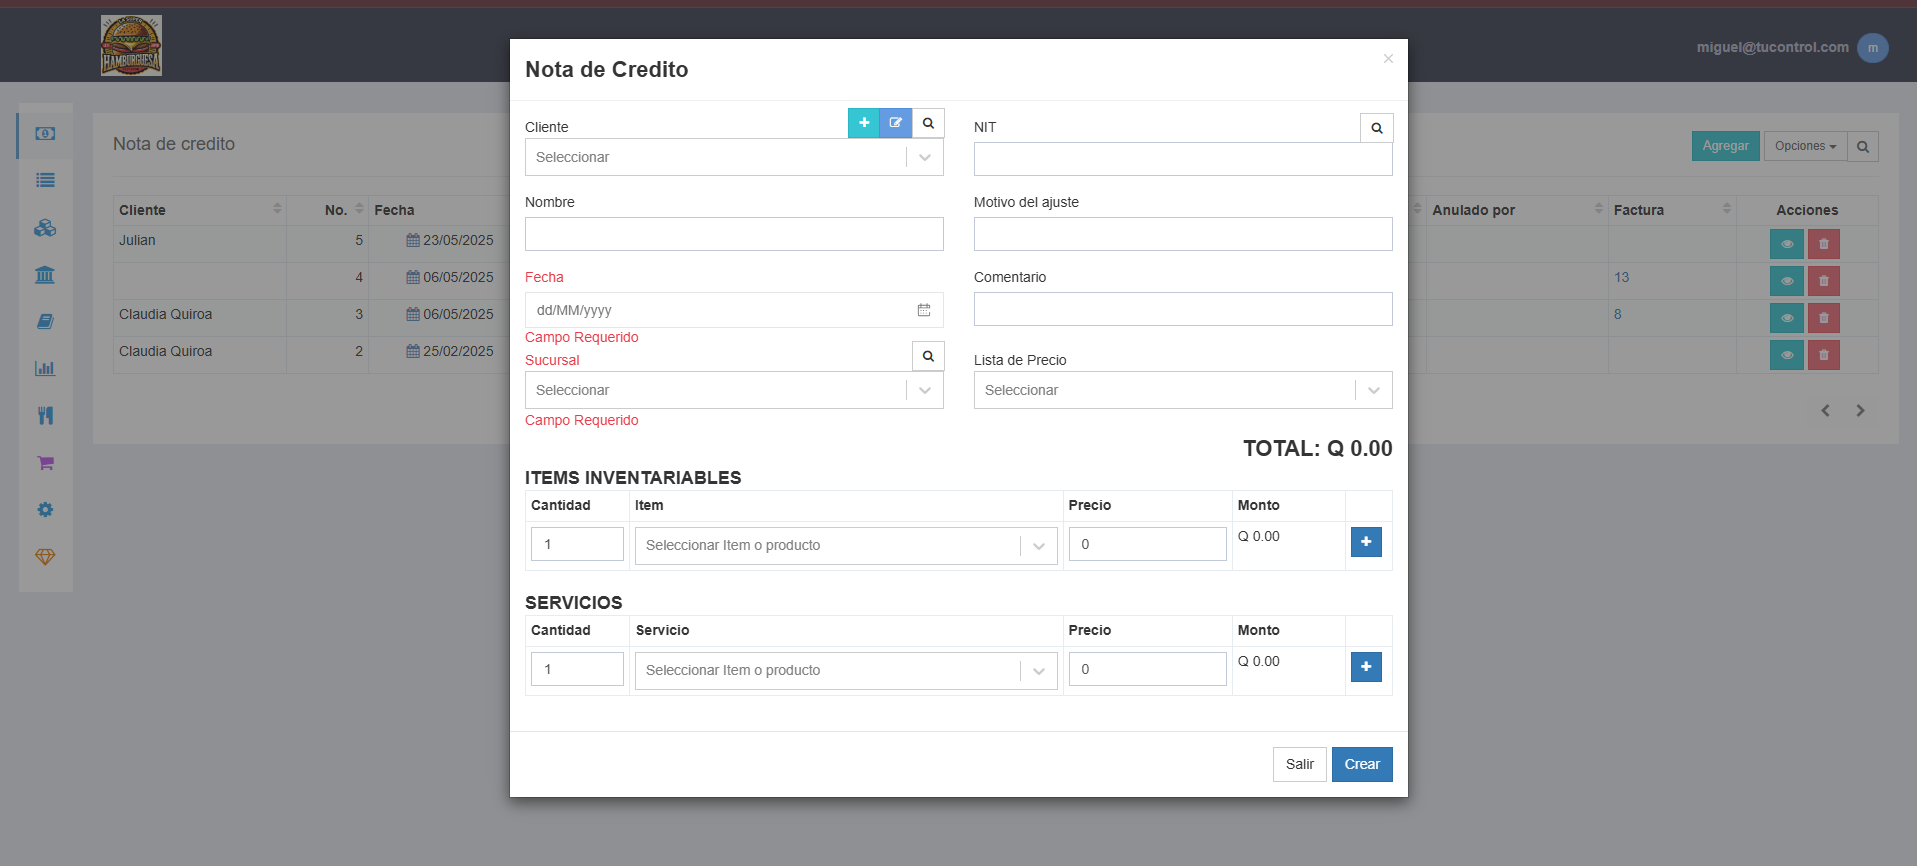Viewport: 1917px width, 866px height.
Task: Open the shopping cart sidebar icon
Action: [45, 463]
